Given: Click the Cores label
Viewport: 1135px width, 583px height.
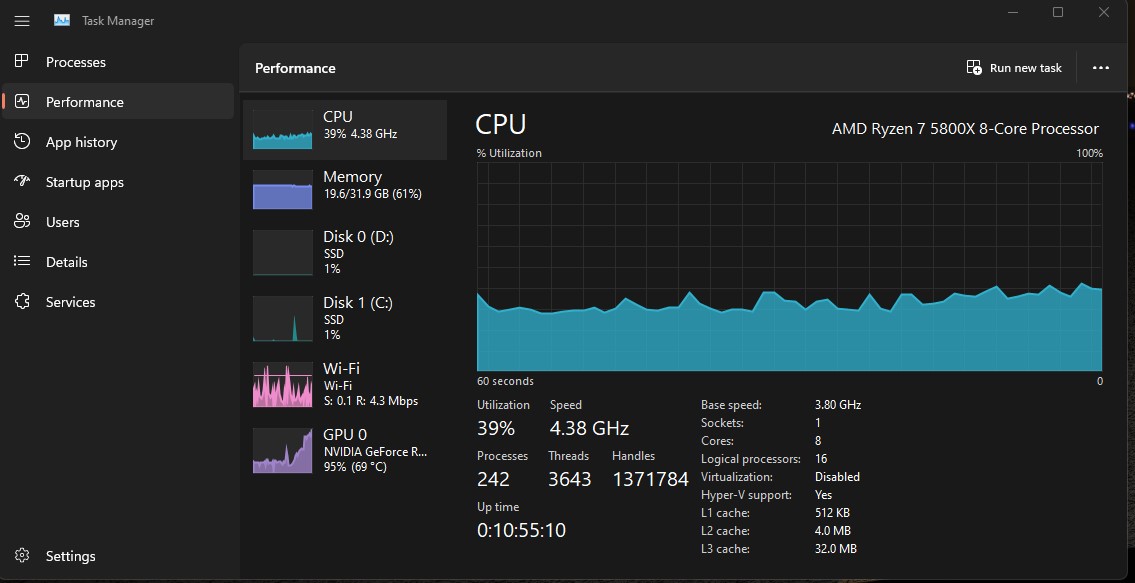Looking at the screenshot, I should 717,441.
